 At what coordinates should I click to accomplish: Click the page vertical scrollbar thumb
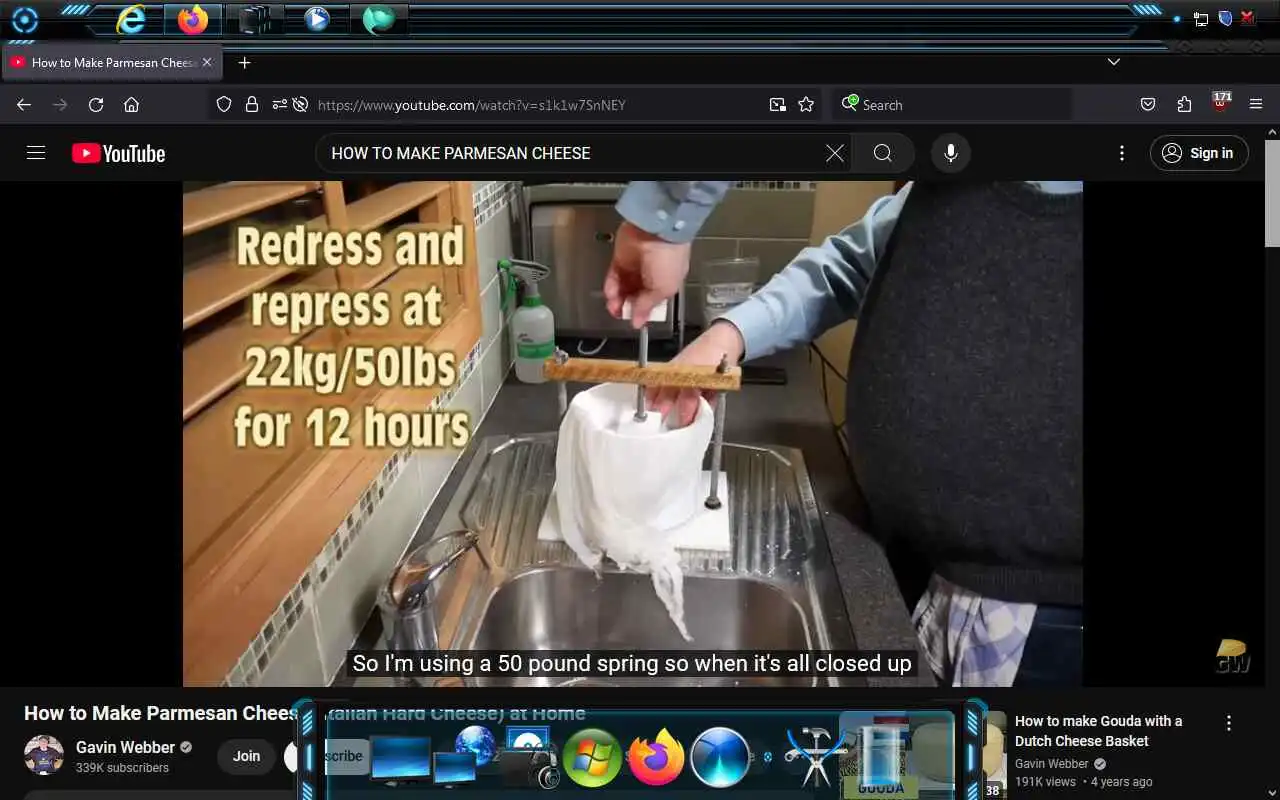1272,193
